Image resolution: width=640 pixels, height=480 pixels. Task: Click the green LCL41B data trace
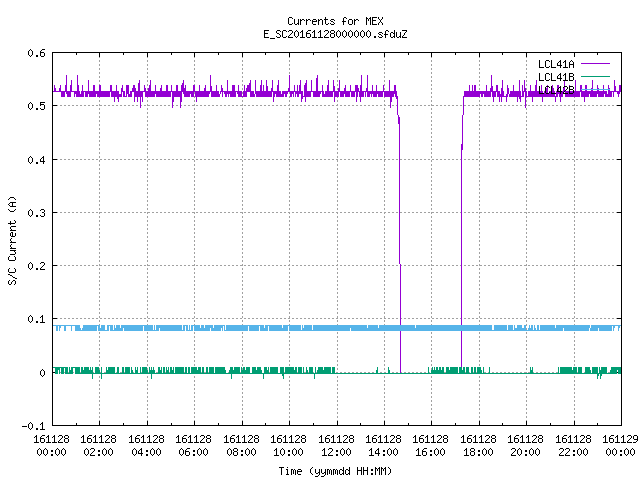337,371
